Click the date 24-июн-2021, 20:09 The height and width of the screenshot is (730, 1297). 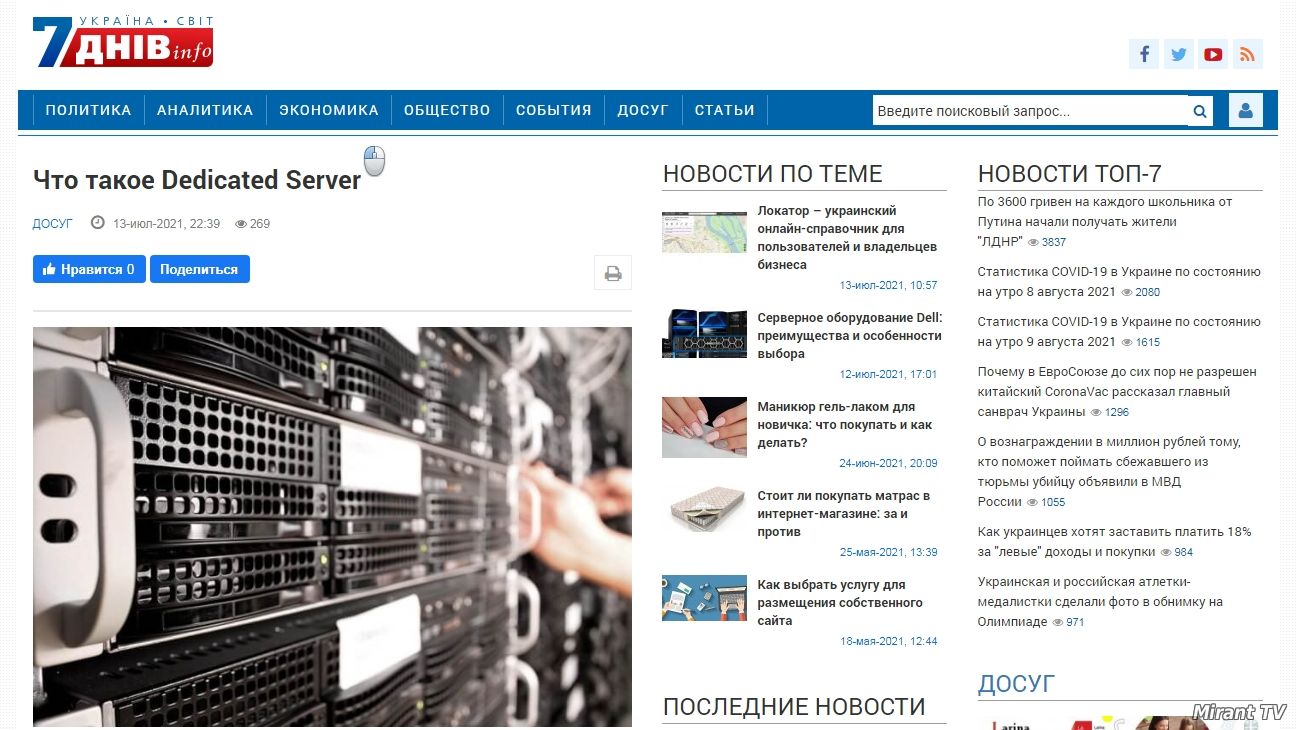point(888,463)
